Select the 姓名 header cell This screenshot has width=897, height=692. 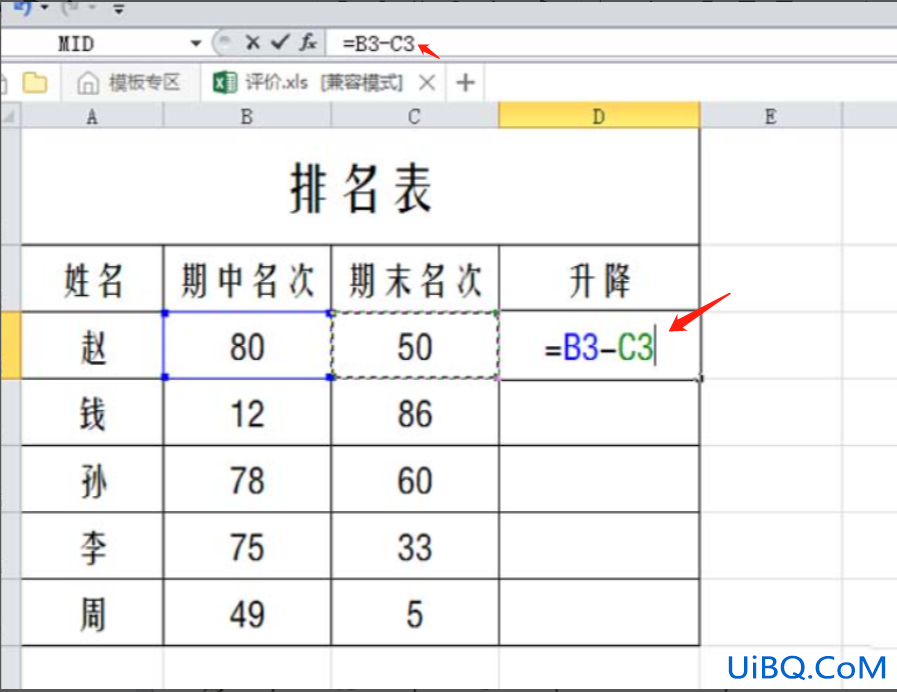92,280
